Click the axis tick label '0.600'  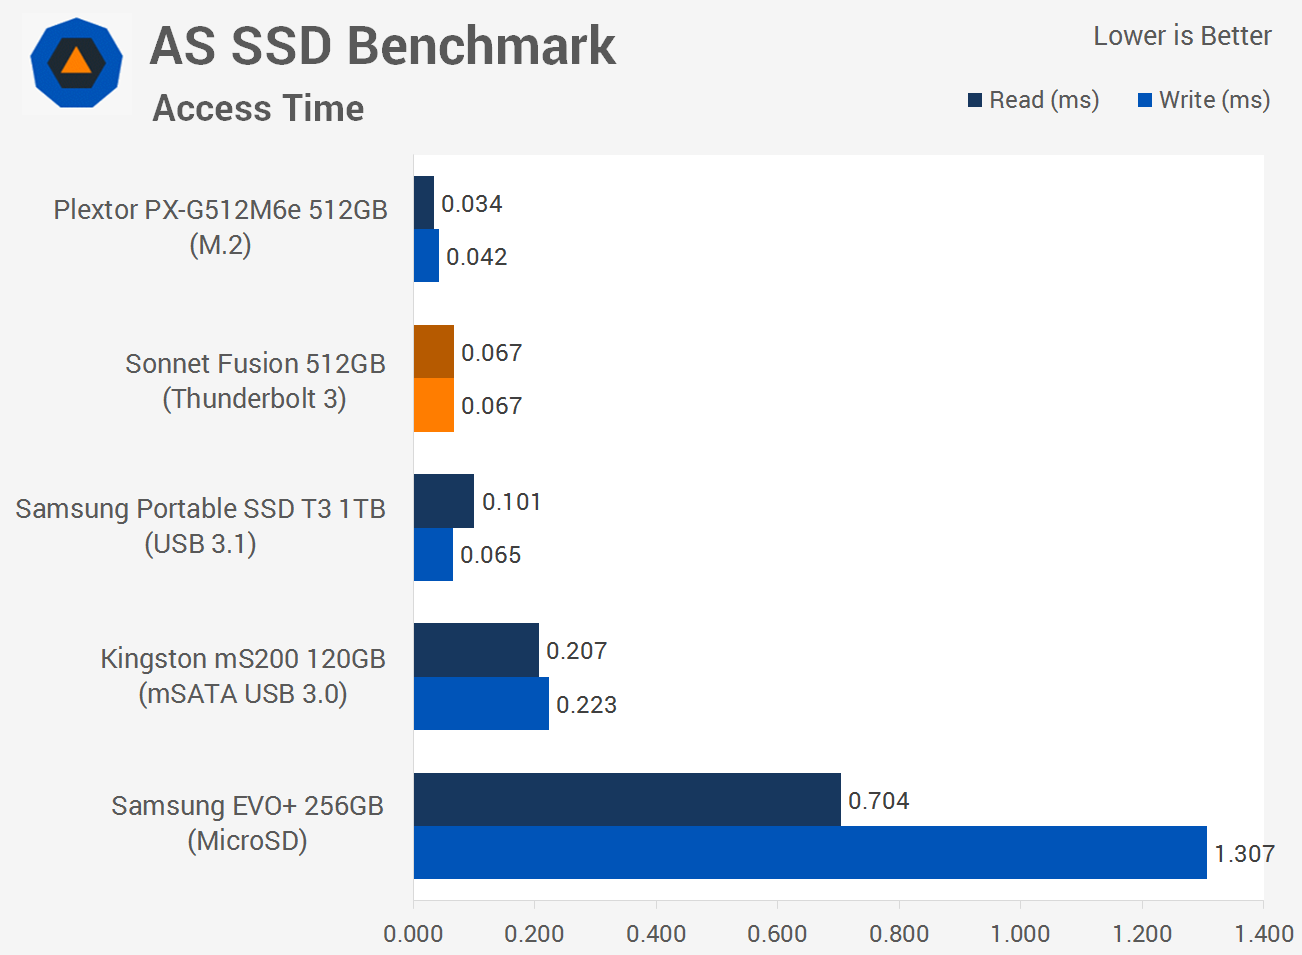777,934
